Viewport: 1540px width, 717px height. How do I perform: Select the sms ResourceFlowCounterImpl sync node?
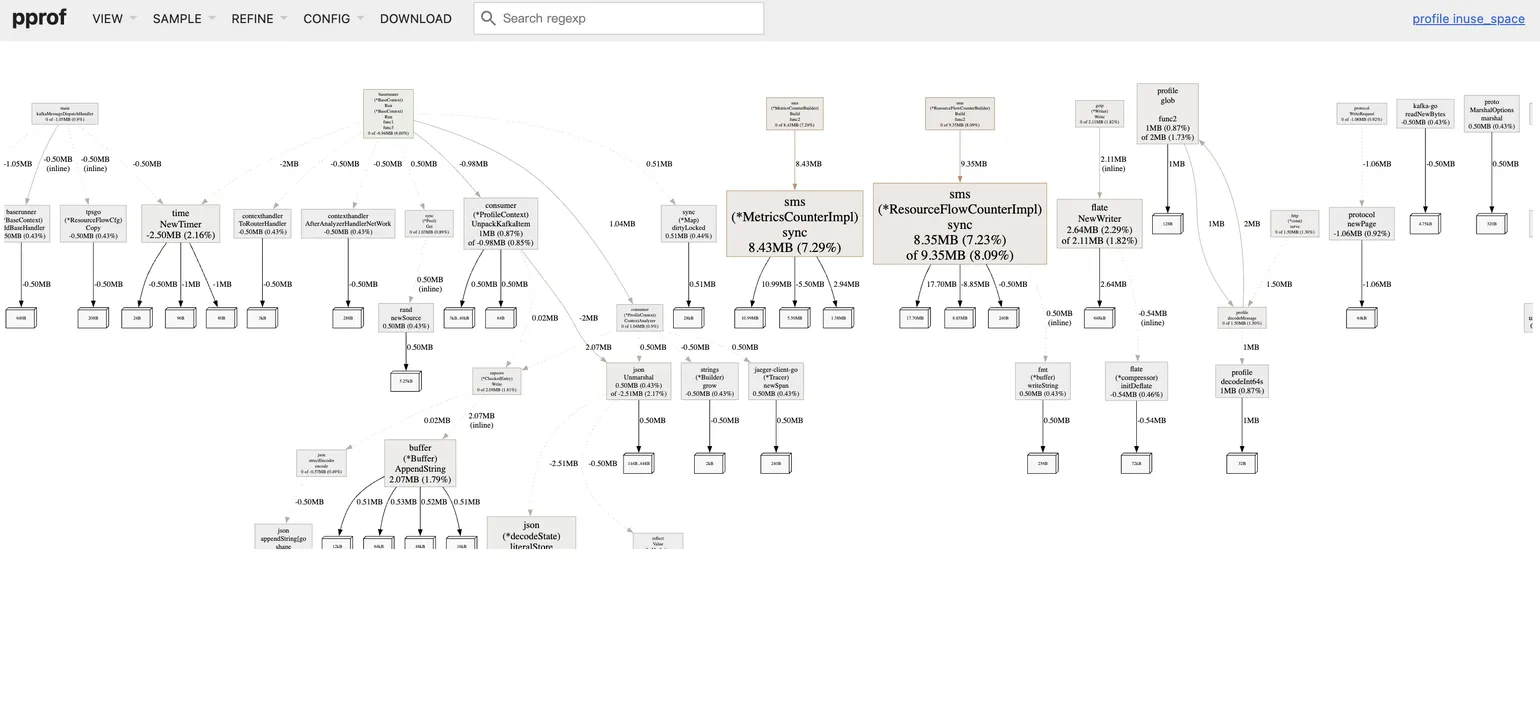[959, 224]
